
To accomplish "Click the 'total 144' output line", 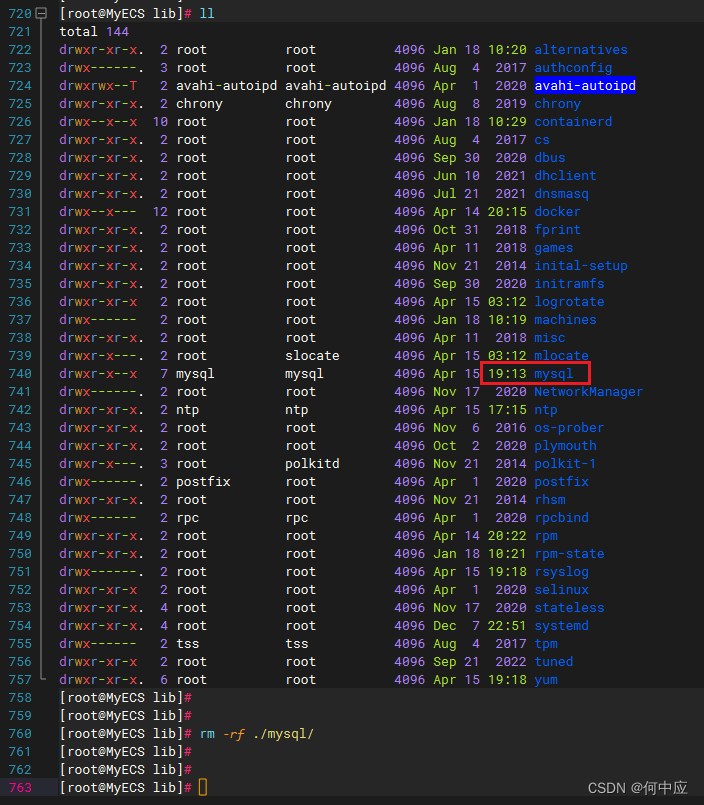I will point(94,32).
